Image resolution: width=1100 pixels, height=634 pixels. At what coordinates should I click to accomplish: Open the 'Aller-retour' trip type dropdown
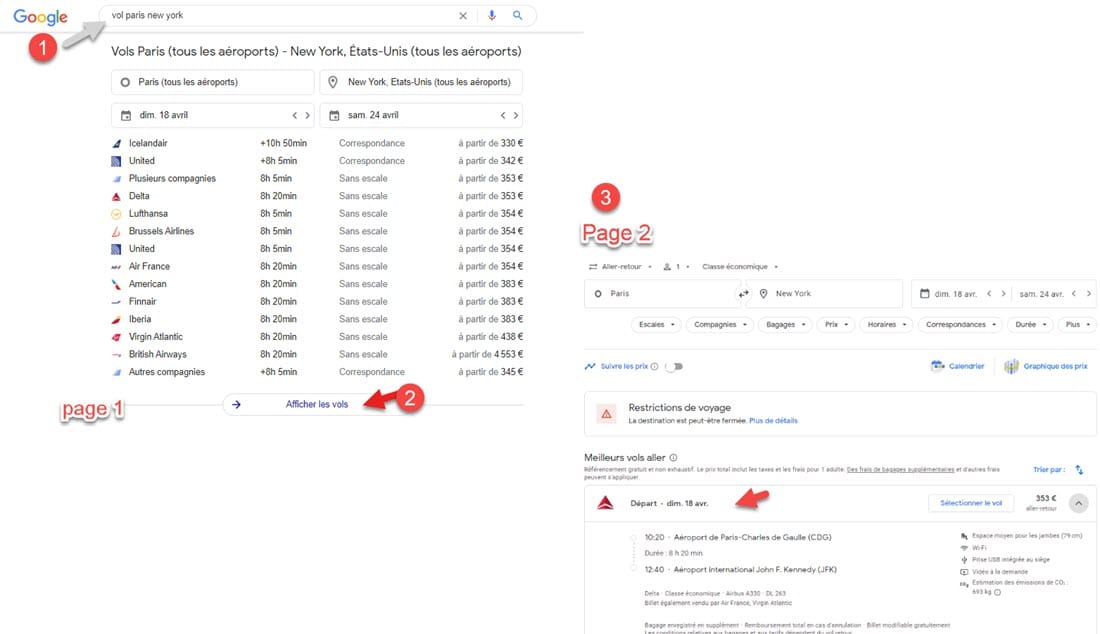point(621,267)
